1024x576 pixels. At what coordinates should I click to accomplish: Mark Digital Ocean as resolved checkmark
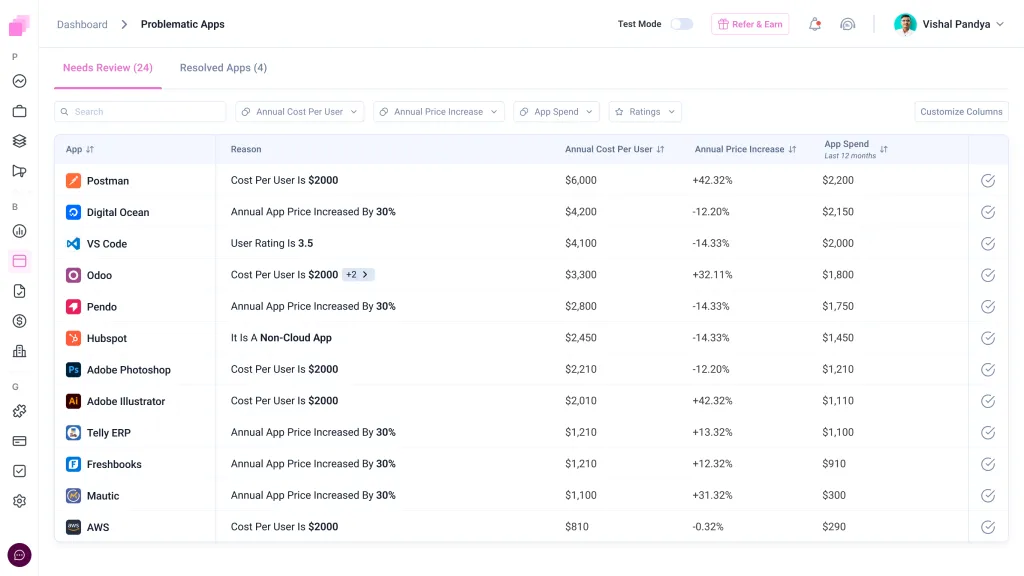click(x=988, y=212)
